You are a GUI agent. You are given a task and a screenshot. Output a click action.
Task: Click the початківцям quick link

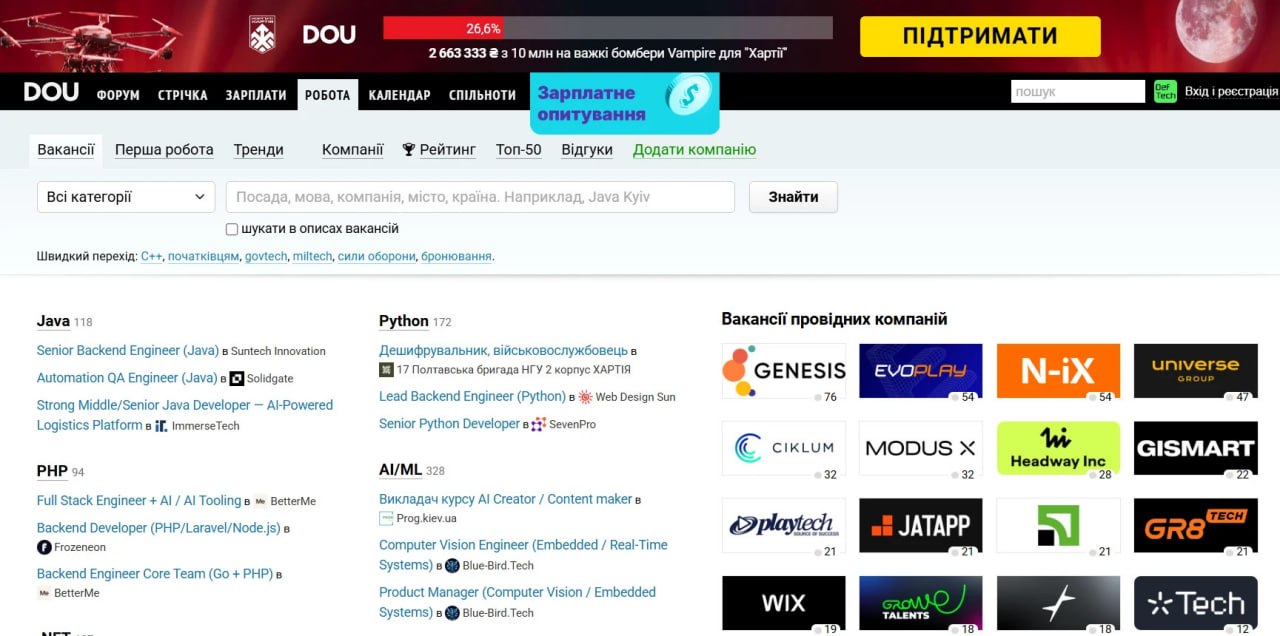[x=204, y=256]
